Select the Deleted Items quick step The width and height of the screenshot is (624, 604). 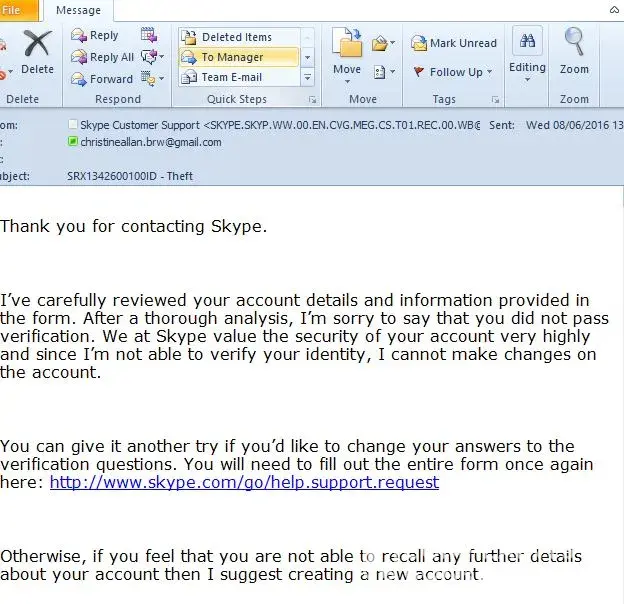pyautogui.click(x=236, y=37)
